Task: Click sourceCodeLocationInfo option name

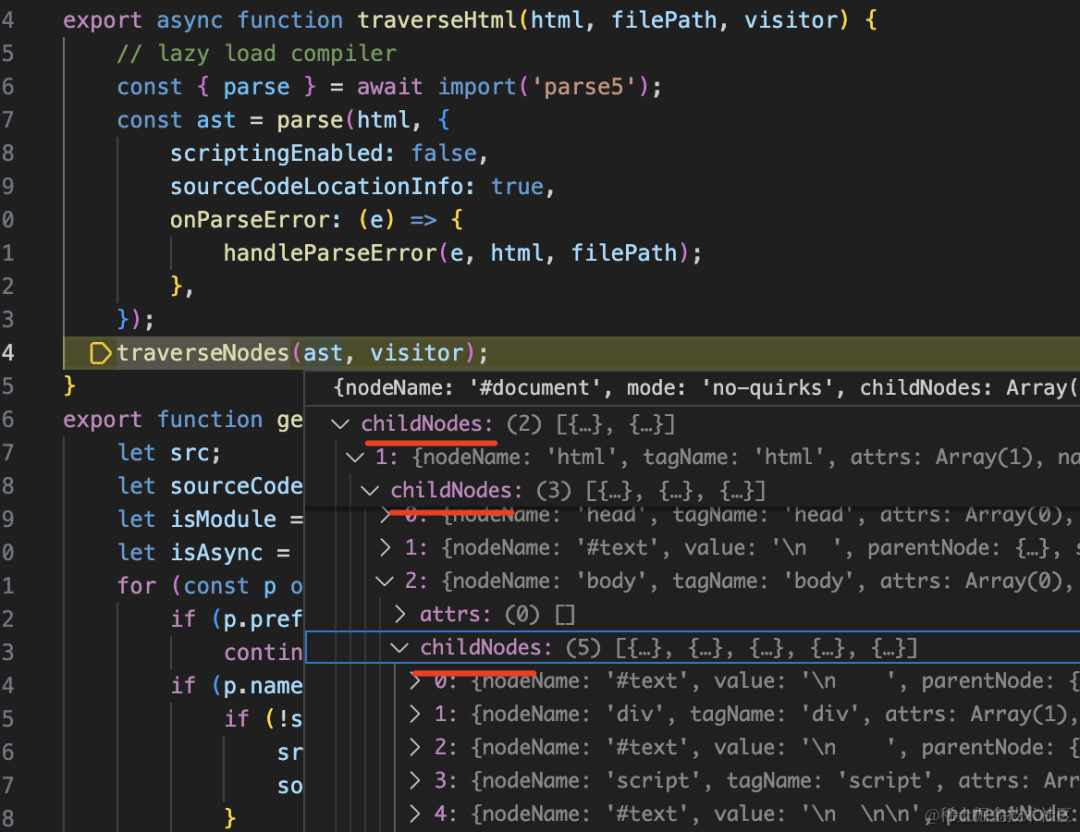Action: click(x=317, y=187)
